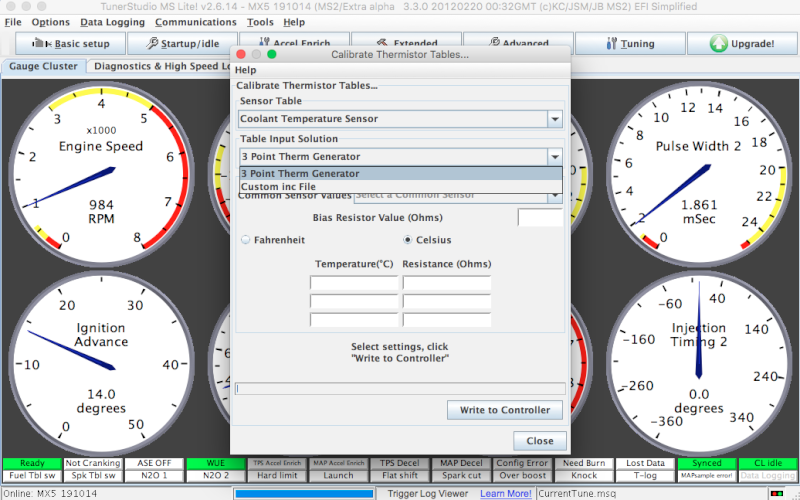Viewport: 800px width, 500px height.
Task: Click the Spark cut indicator
Action: (461, 476)
